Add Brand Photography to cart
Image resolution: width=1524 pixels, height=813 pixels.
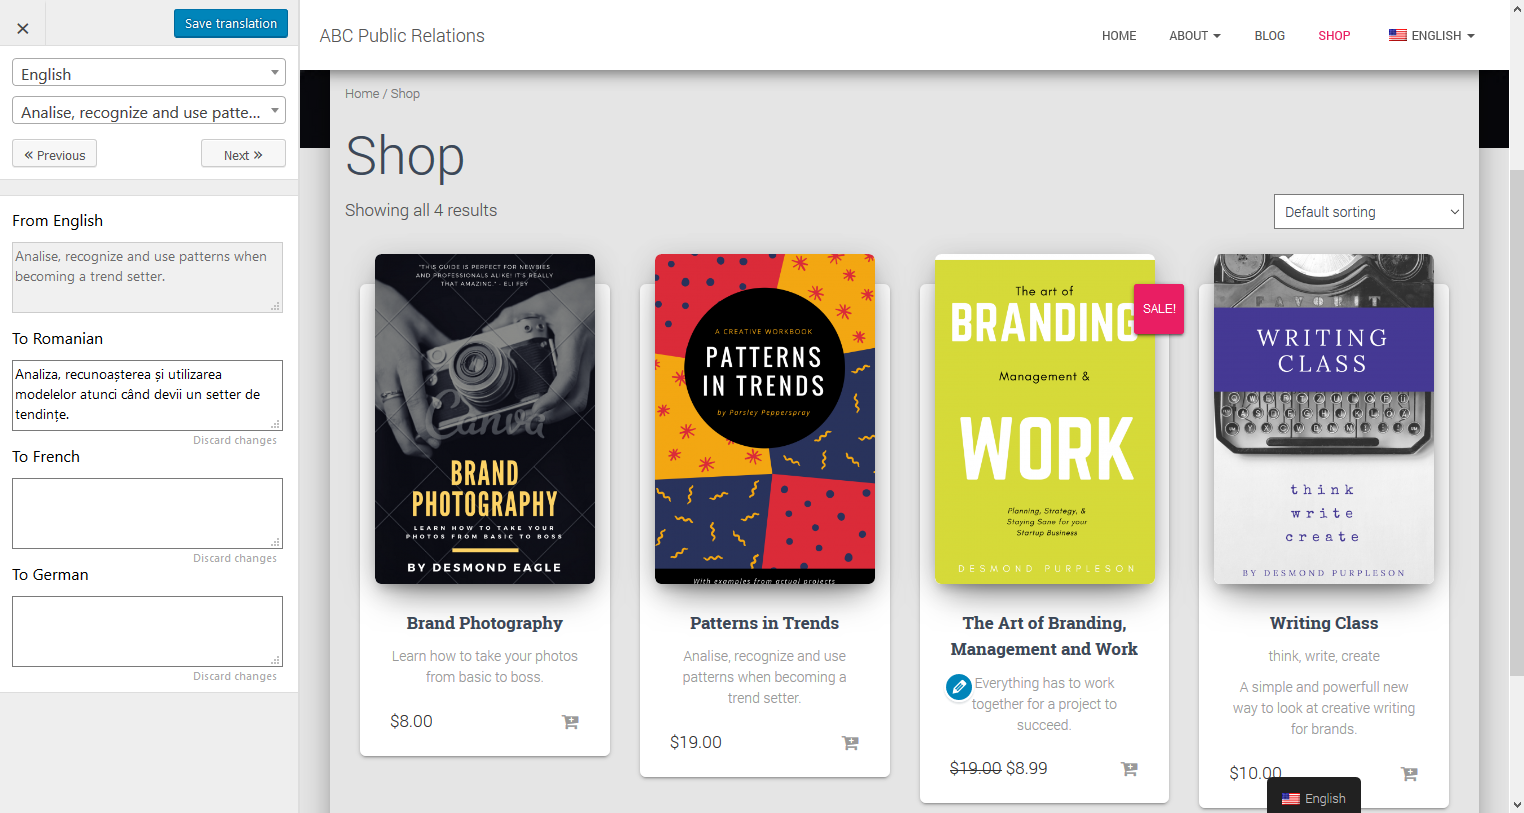point(570,722)
